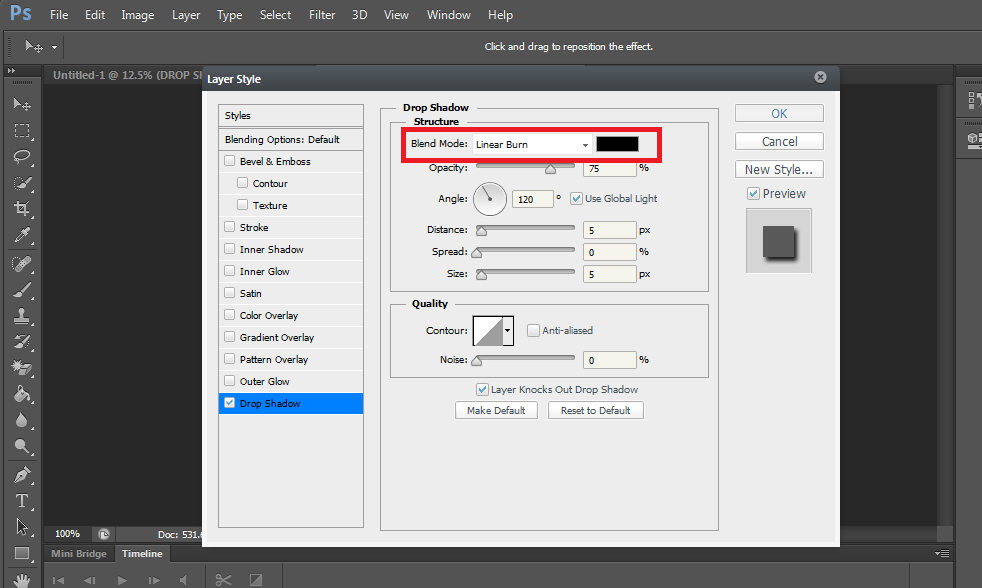Viewport: 982px width, 588px height.
Task: Select the Brush tool
Action: coord(22,290)
